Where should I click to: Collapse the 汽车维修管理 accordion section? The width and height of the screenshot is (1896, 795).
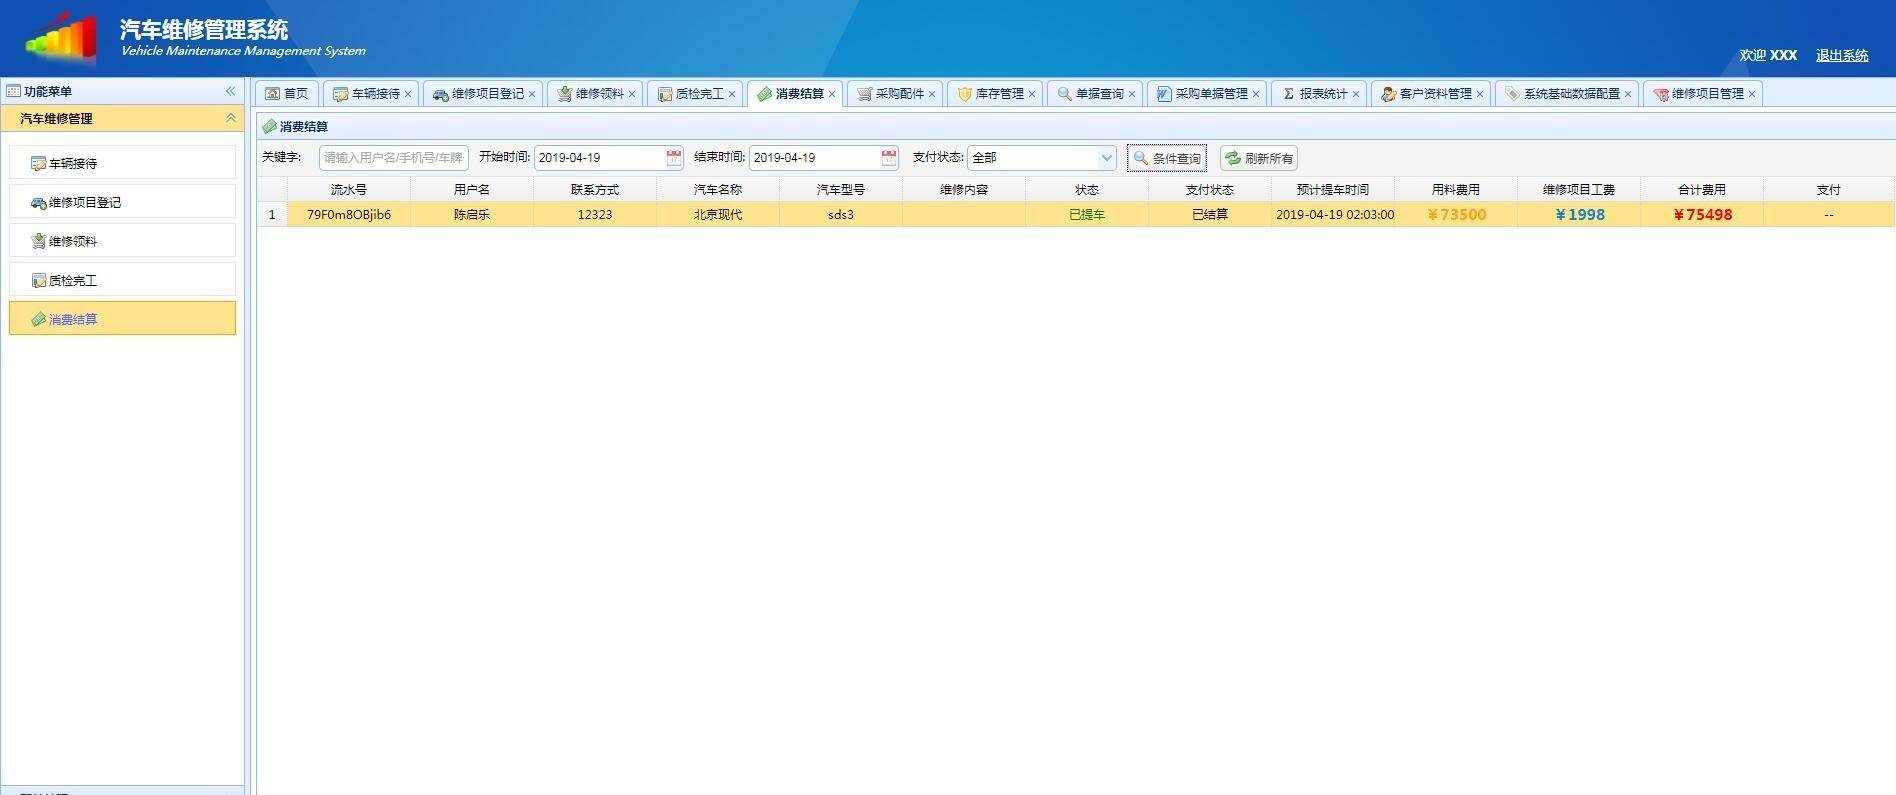click(230, 118)
